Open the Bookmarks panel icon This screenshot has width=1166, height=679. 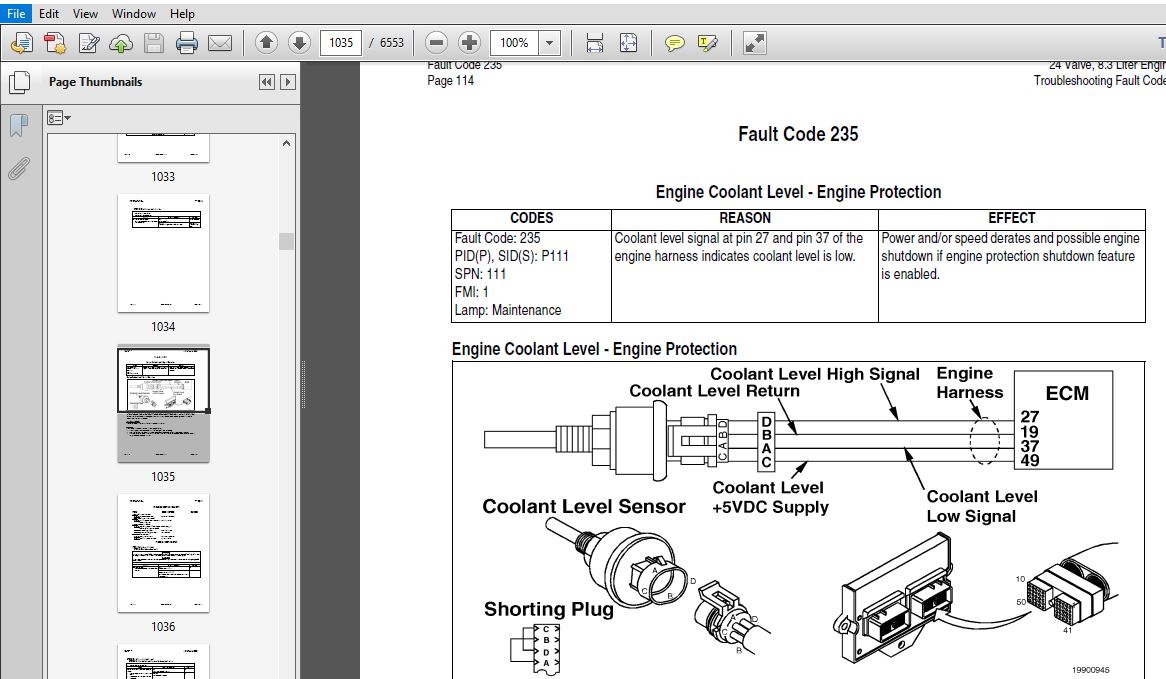19,125
